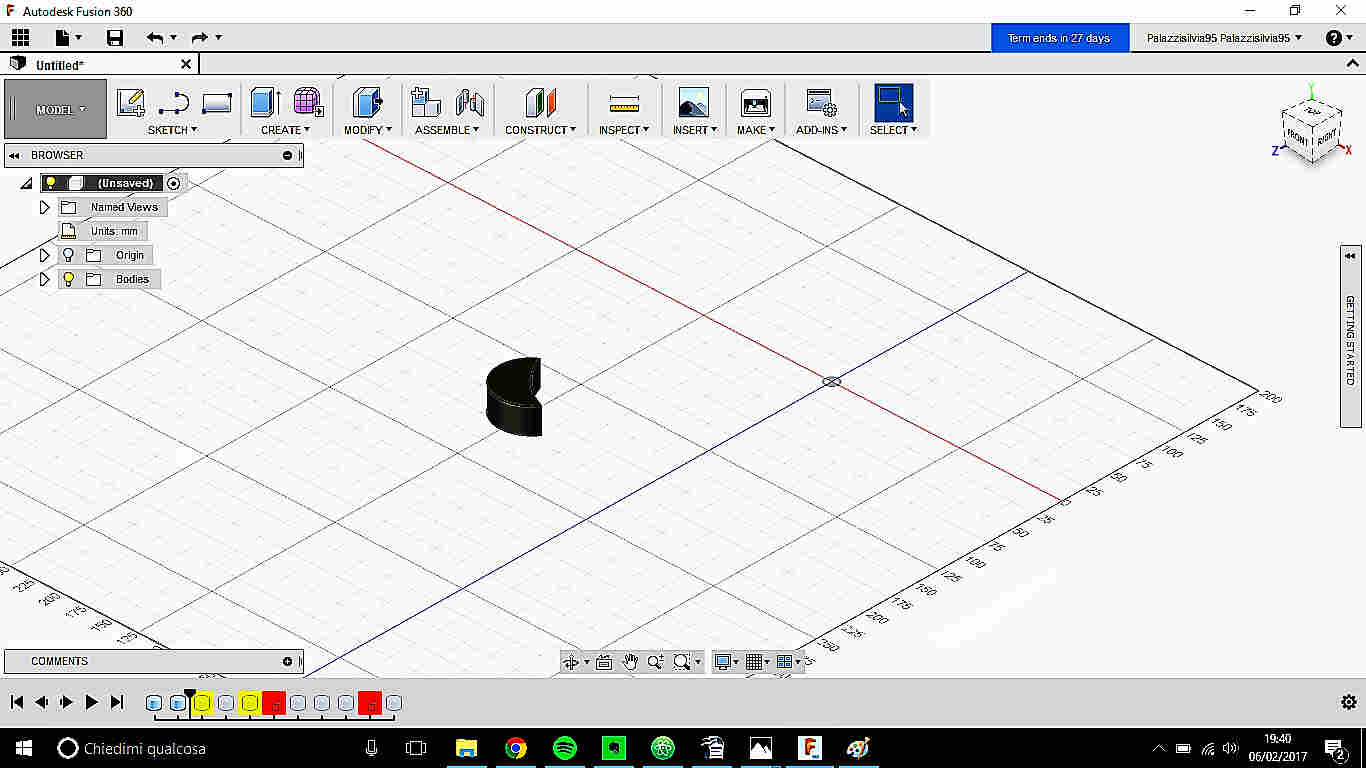
Task: Open the orbit options dropdown arrow
Action: coord(587,662)
